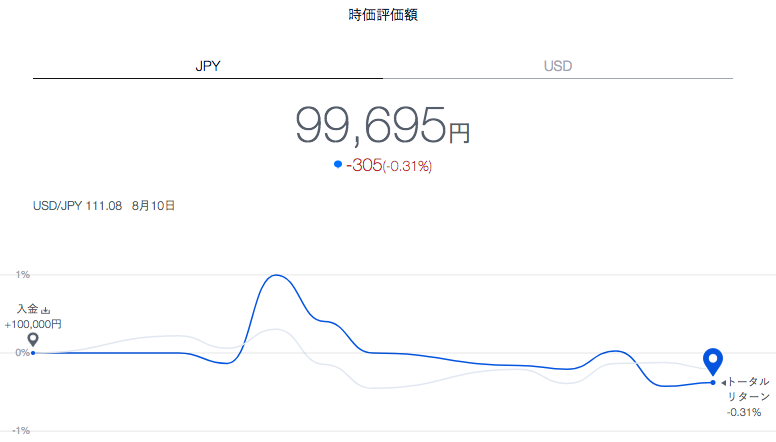Click the blue total return pin marker
The width and height of the screenshot is (776, 442).
pyautogui.click(x=713, y=362)
